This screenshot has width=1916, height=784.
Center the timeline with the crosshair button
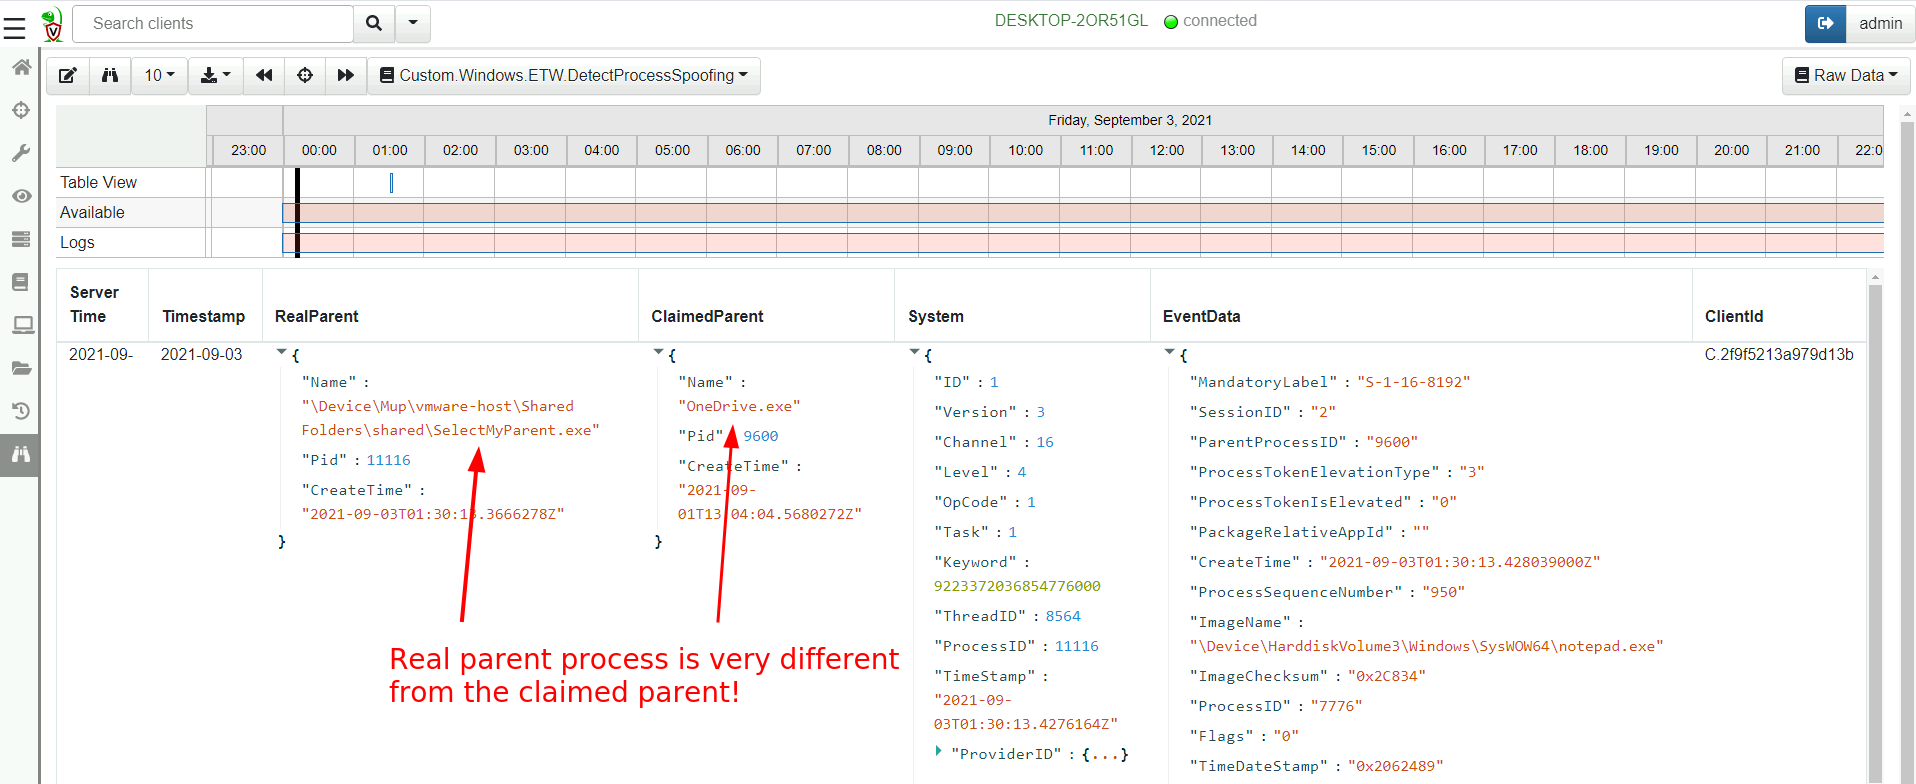point(305,76)
